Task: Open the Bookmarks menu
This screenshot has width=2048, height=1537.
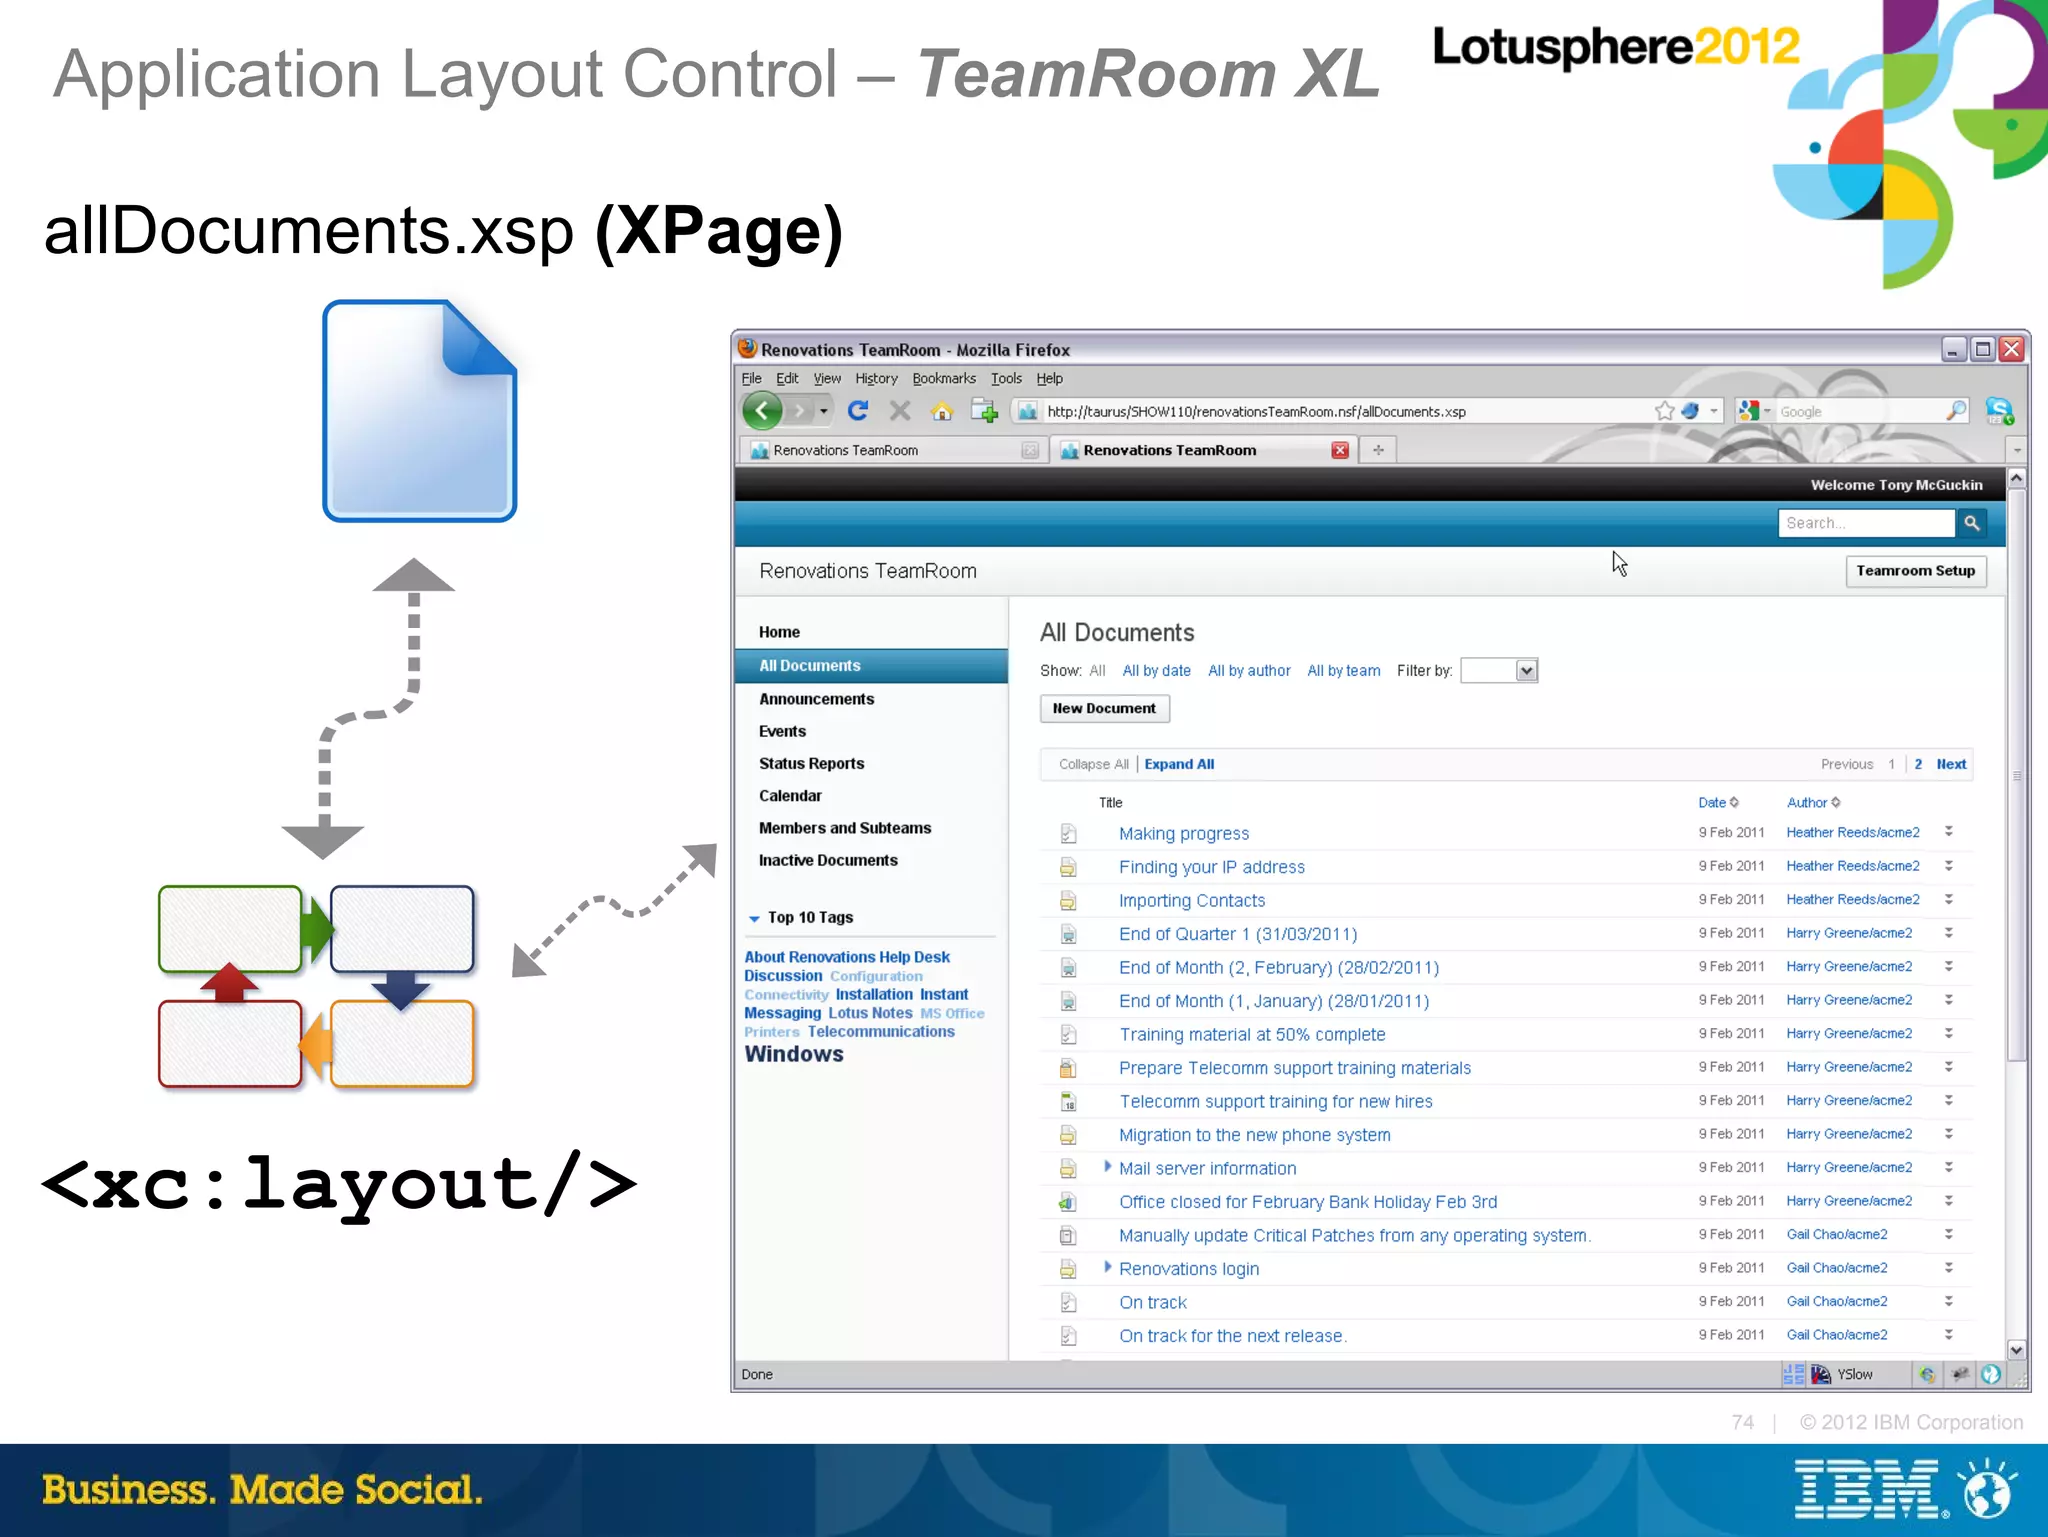Action: tap(944, 379)
